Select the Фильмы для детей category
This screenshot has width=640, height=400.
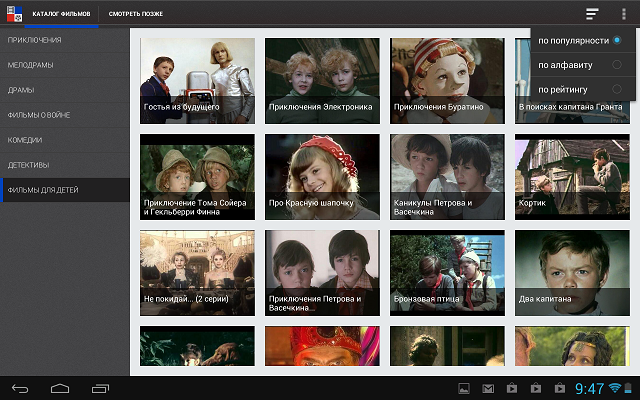tap(65, 190)
